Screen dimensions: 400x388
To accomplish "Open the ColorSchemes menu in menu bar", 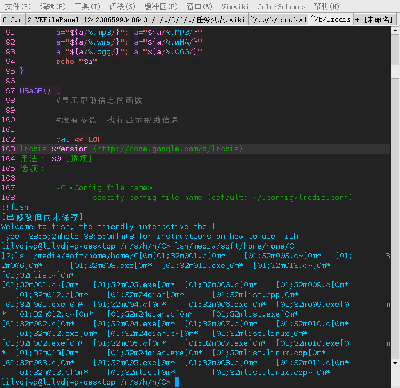I will 281,6.
